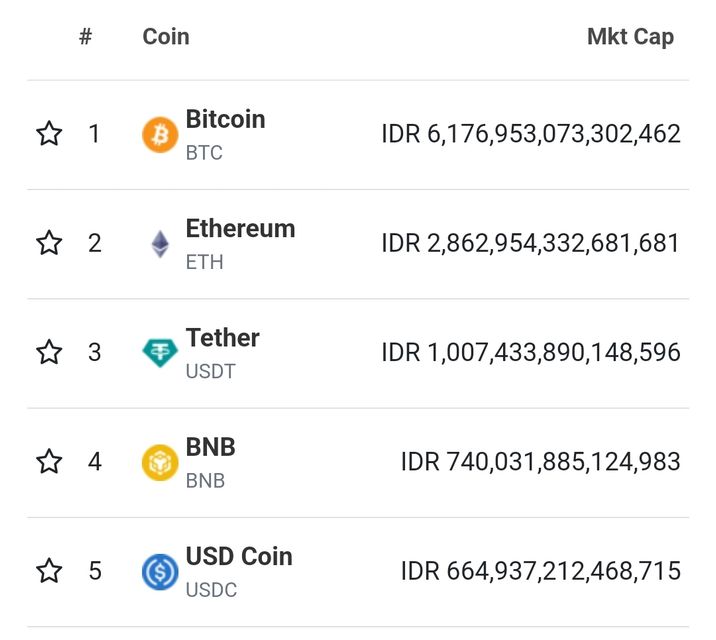716x640 pixels.
Task: Click Bitcoin's market cap value
Action: point(530,134)
